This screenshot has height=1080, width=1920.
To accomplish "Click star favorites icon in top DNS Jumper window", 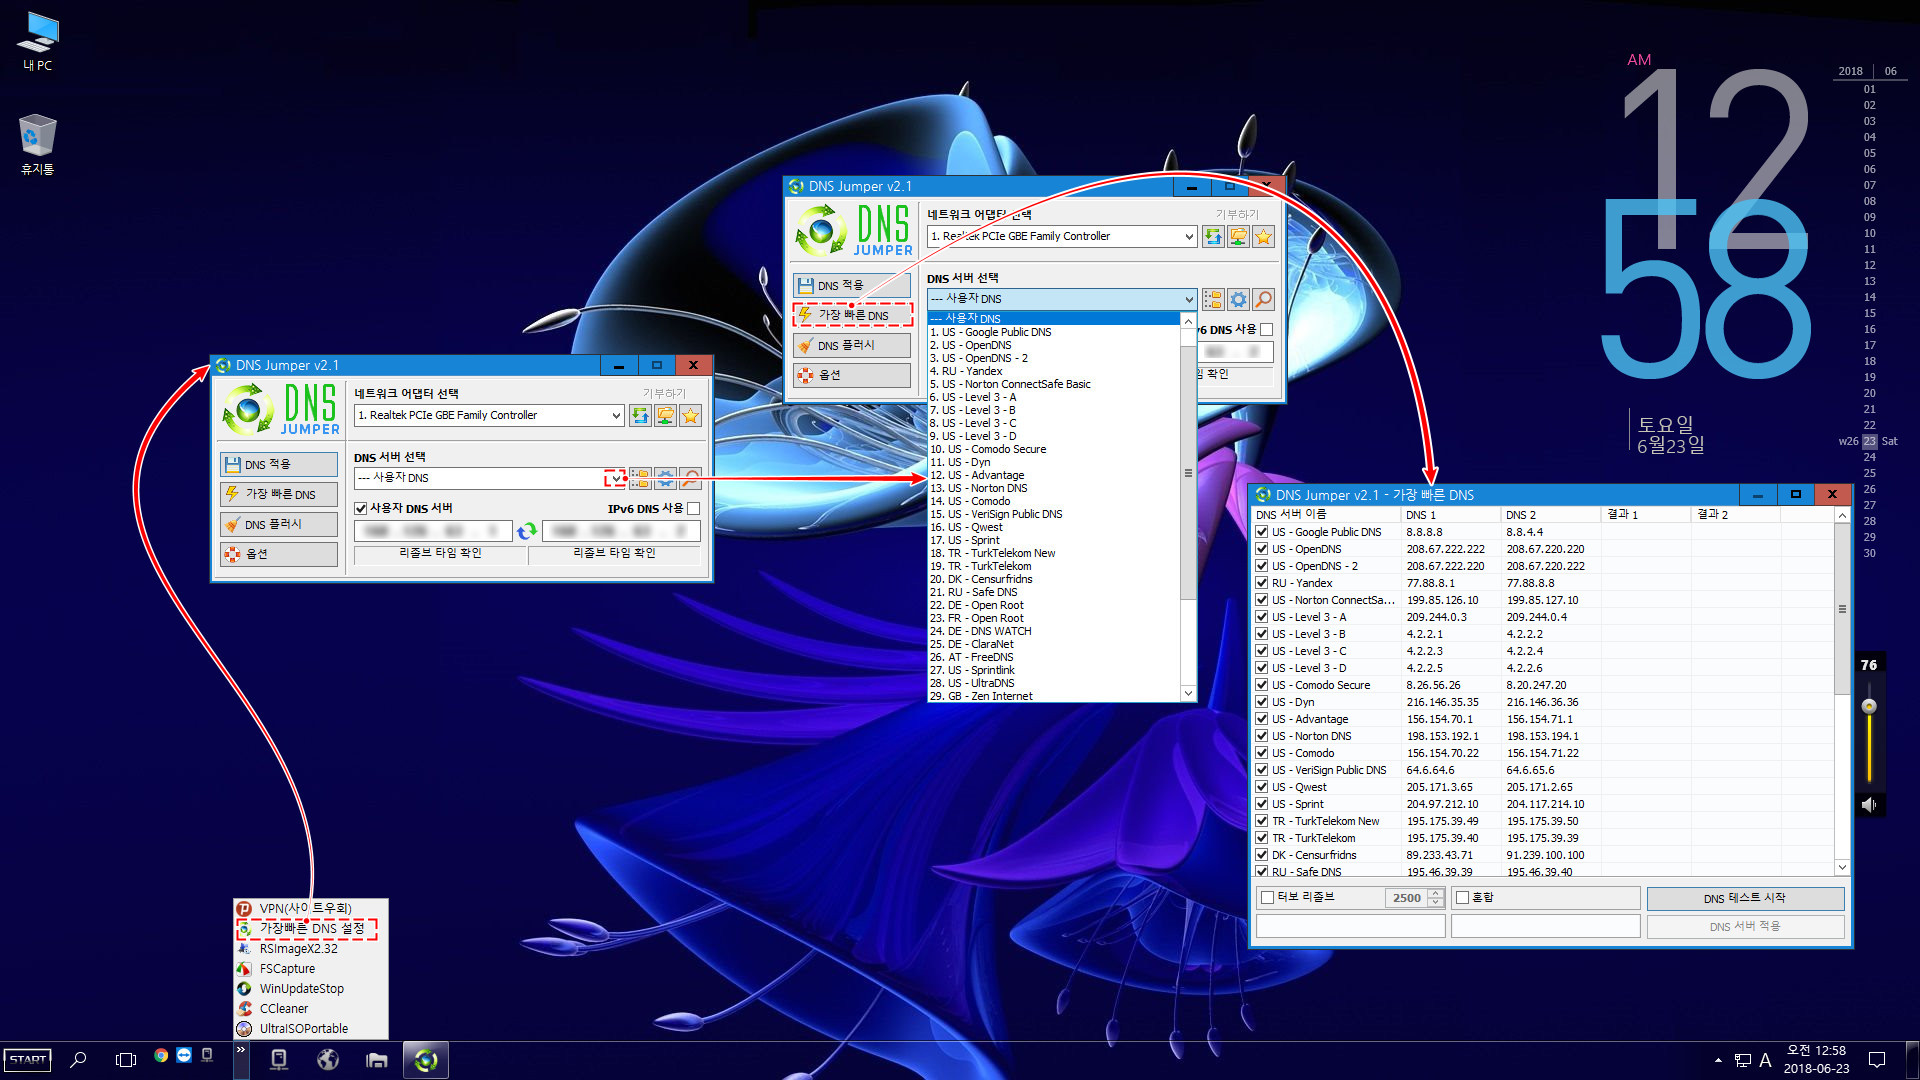I will [x=1263, y=237].
